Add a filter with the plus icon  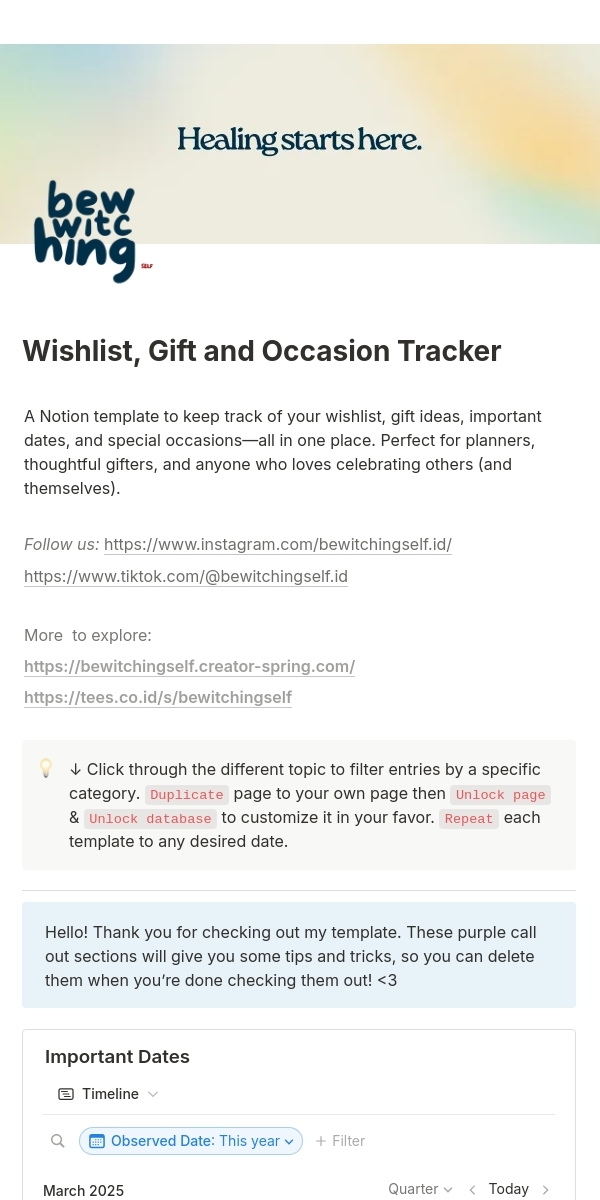click(x=321, y=1141)
